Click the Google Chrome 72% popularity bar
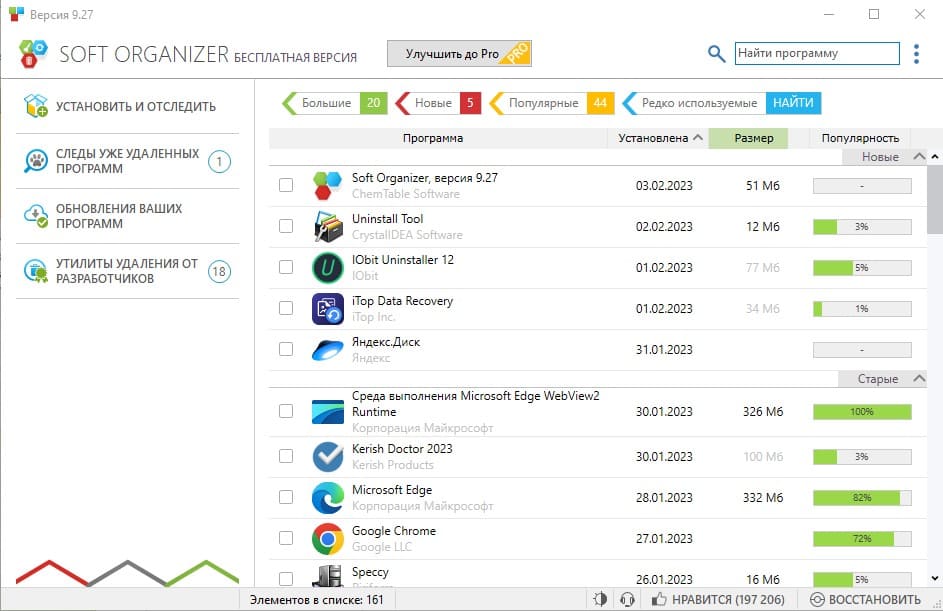943x611 pixels. pyautogui.click(x=862, y=538)
